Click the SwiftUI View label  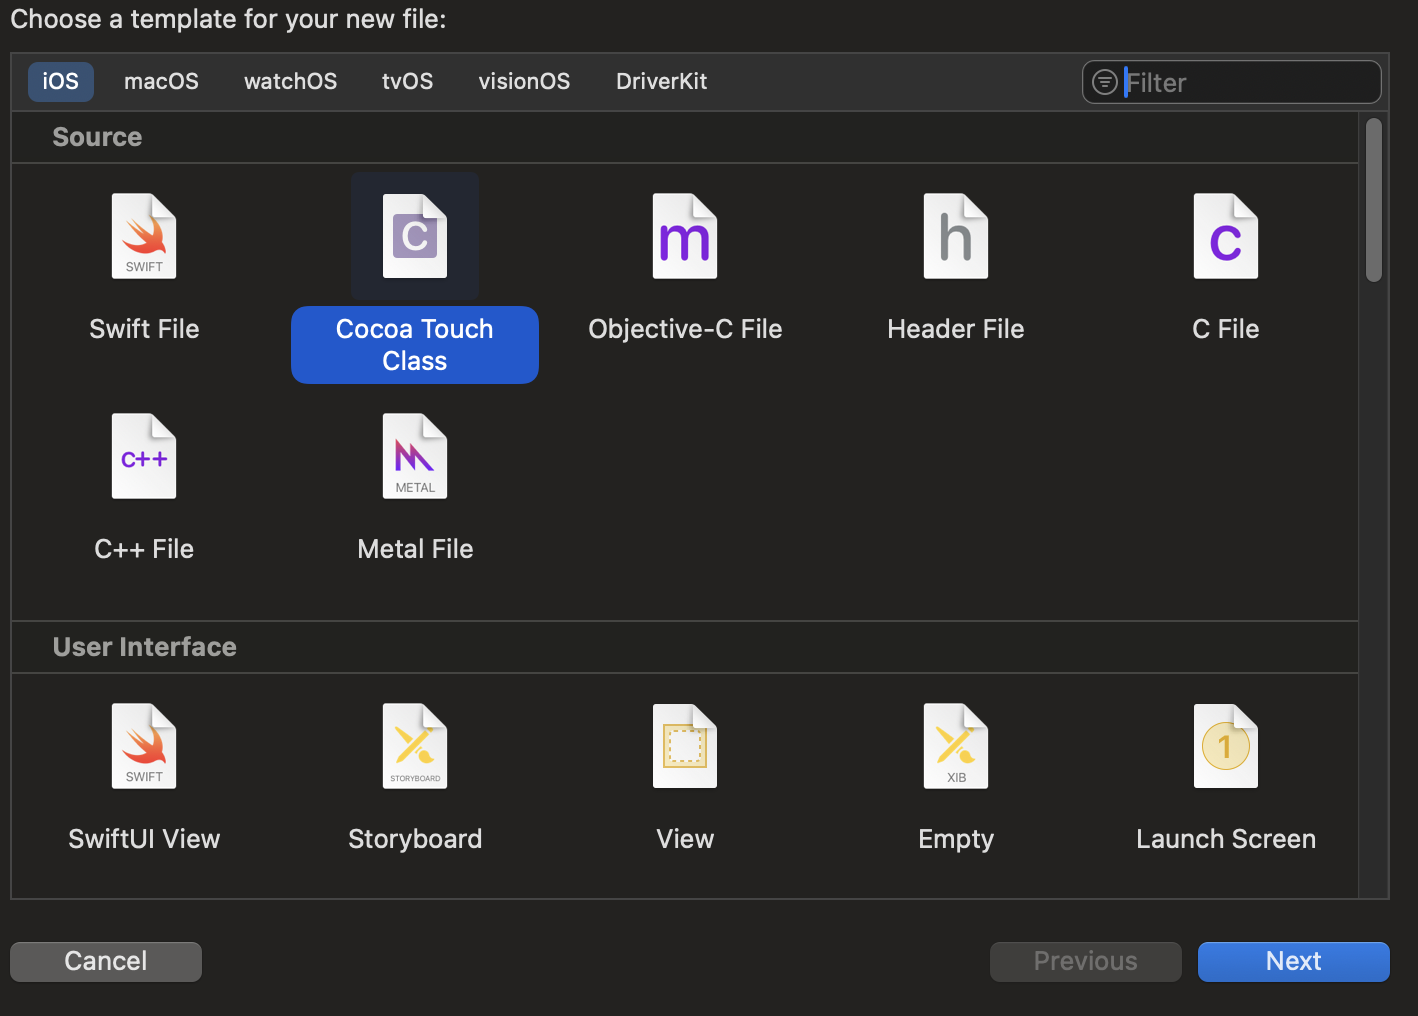pos(144,839)
